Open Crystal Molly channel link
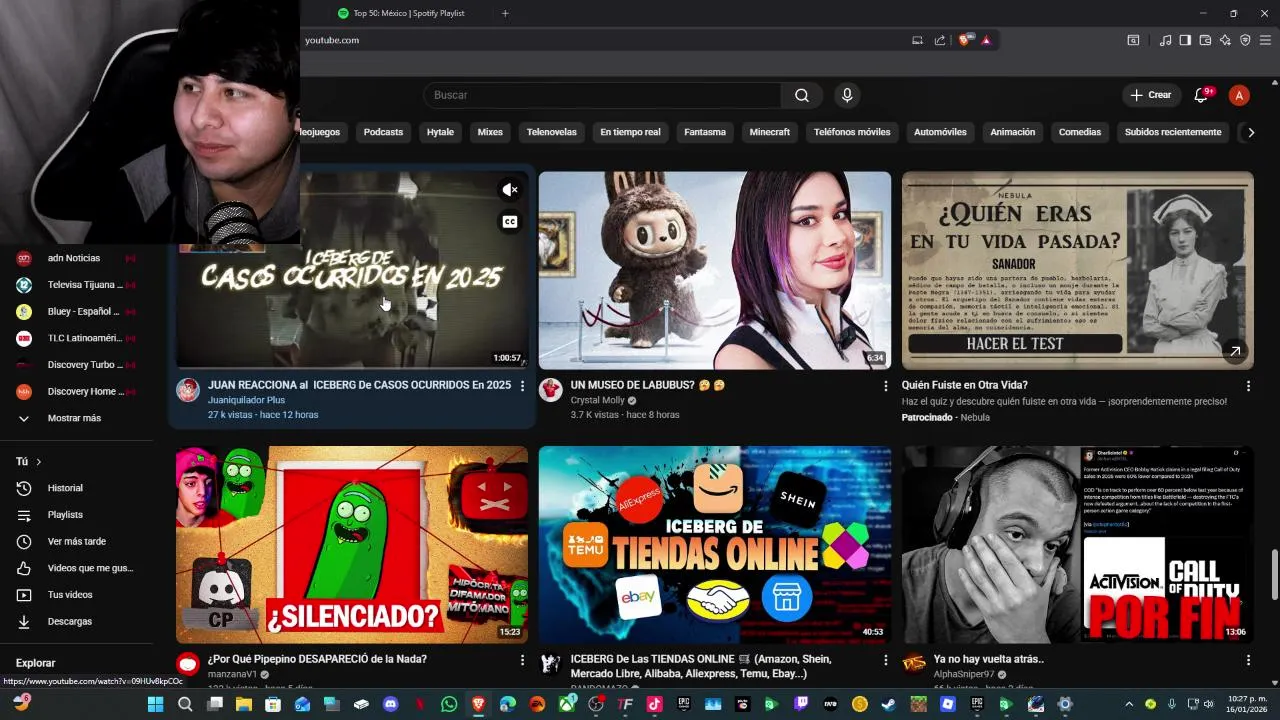Screen dimensions: 1280x720 [x=597, y=400]
